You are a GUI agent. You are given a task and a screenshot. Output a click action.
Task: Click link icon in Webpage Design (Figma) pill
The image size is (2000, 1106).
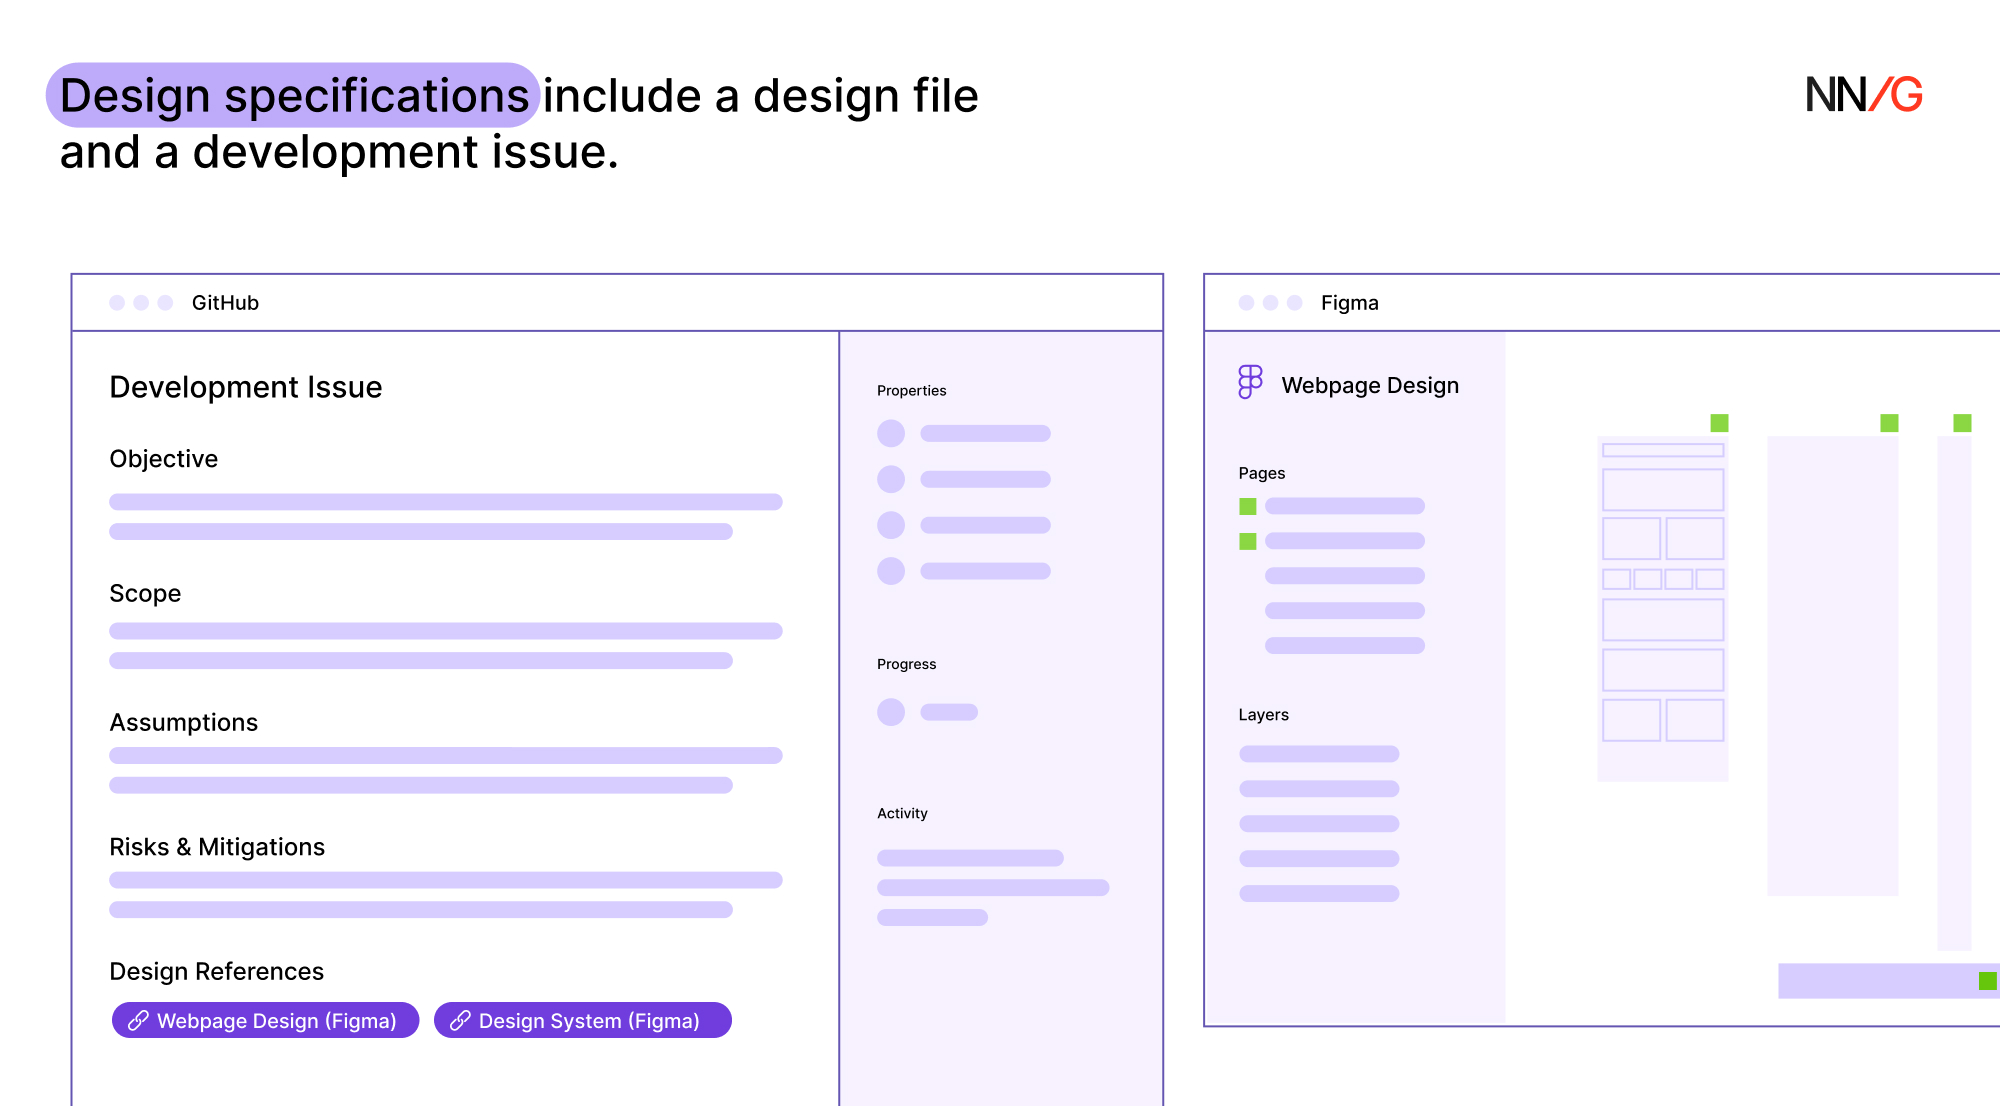tap(138, 1020)
